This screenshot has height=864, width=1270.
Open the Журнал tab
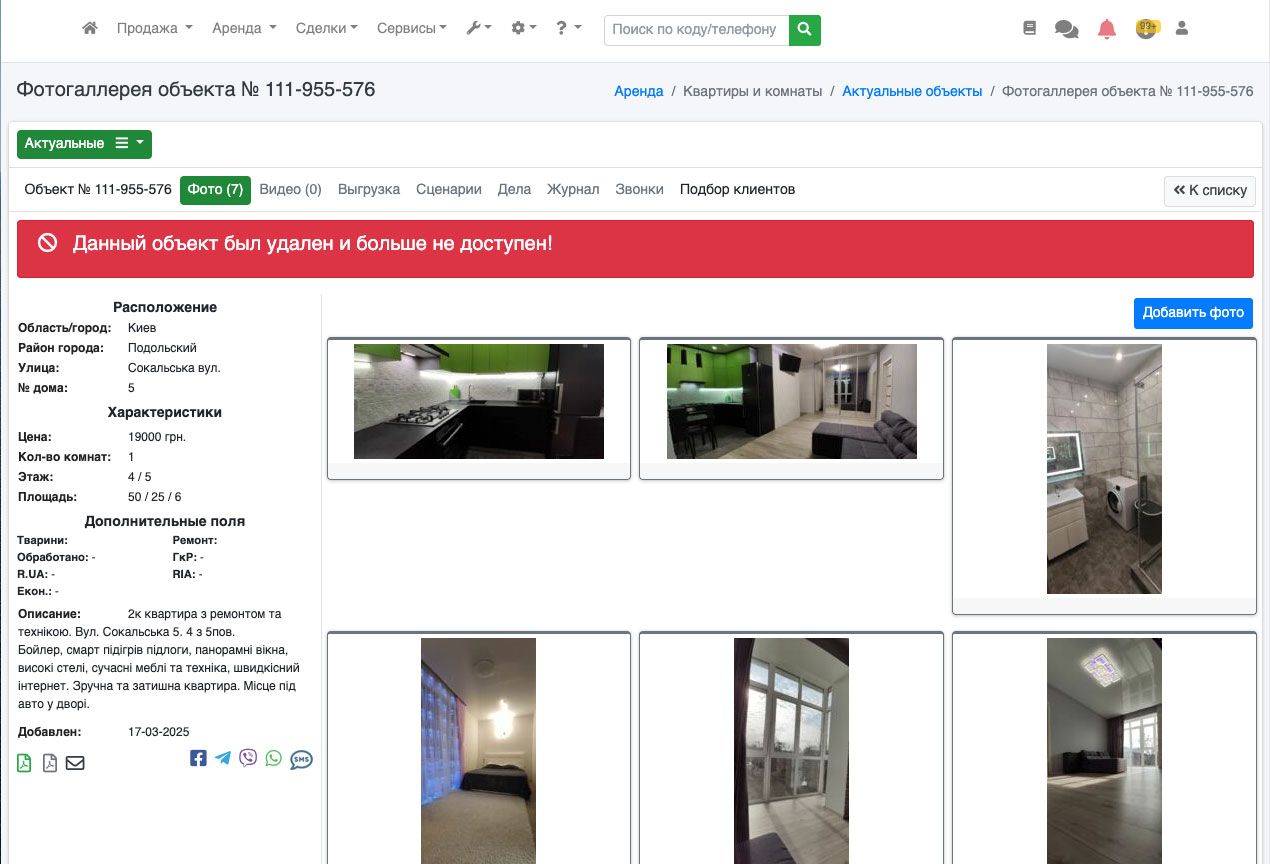click(573, 189)
